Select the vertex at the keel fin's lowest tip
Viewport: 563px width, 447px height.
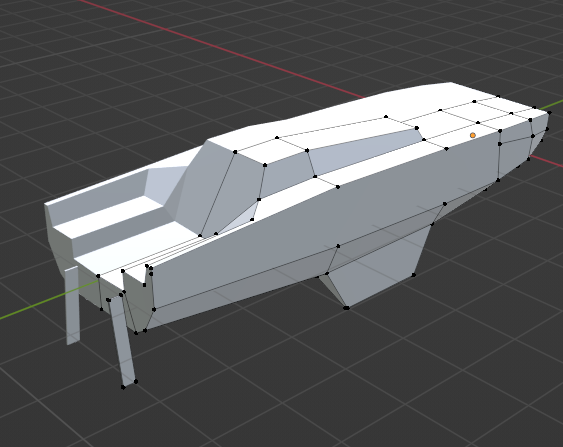pos(346,308)
